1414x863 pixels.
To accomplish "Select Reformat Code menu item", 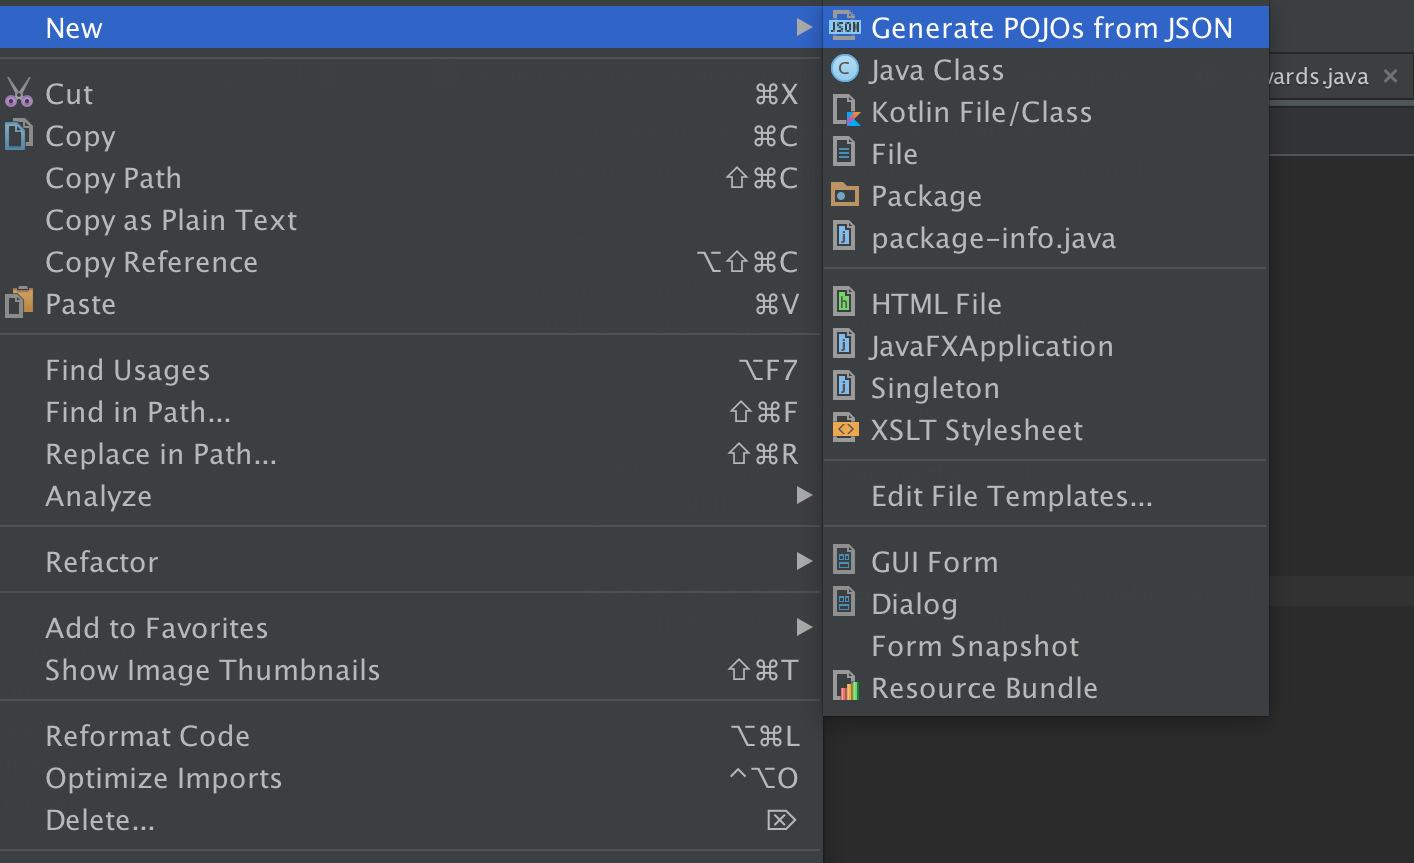I will tap(148, 736).
